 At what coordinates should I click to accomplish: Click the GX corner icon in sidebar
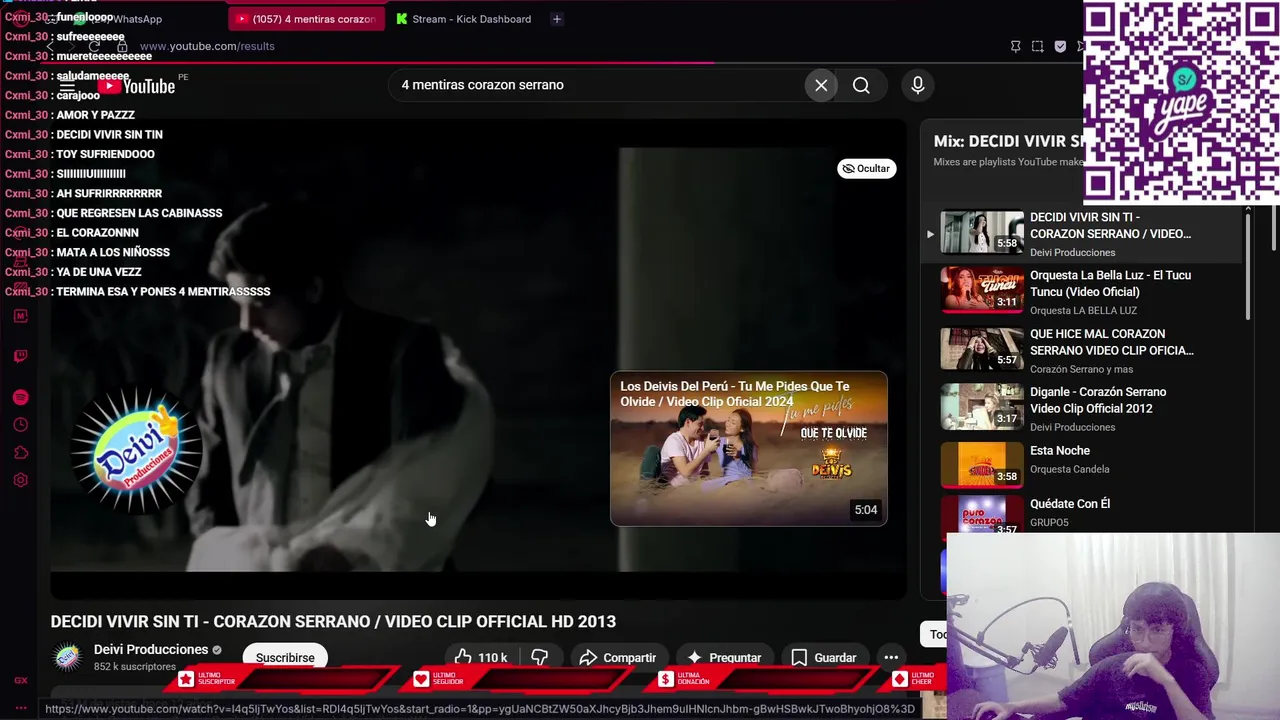point(20,680)
